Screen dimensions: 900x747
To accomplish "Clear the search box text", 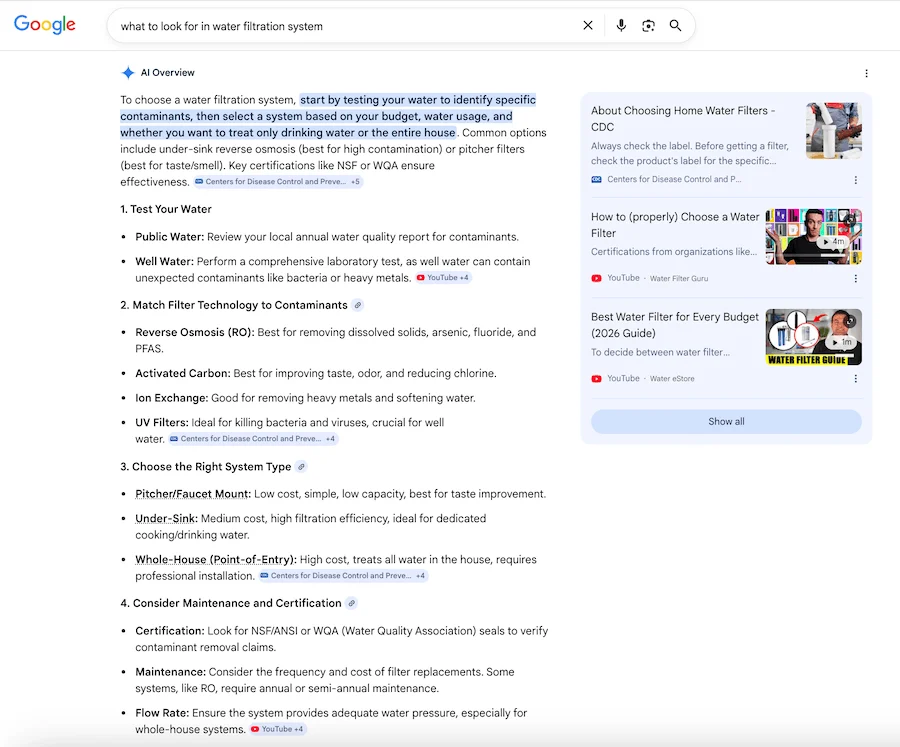I will tap(588, 26).
